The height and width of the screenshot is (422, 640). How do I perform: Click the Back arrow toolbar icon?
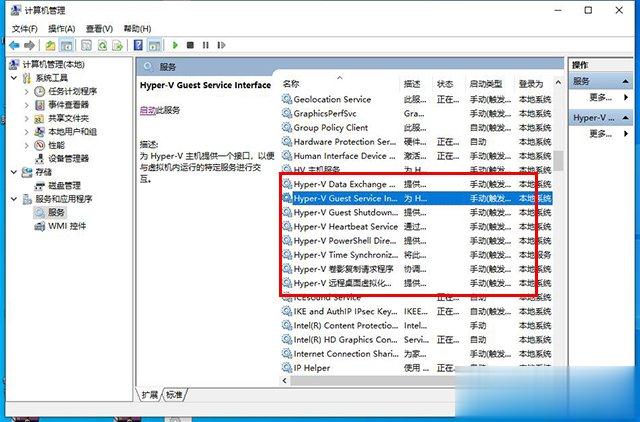[x=14, y=45]
